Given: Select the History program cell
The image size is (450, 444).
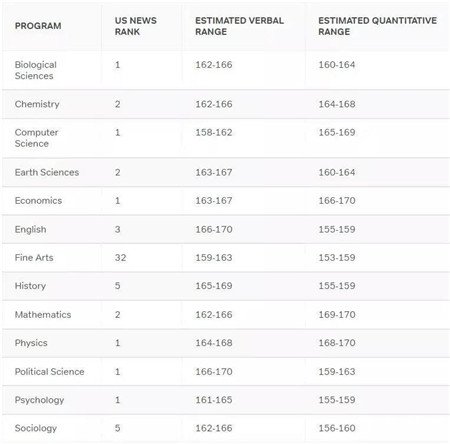Looking at the screenshot, I should [x=30, y=286].
